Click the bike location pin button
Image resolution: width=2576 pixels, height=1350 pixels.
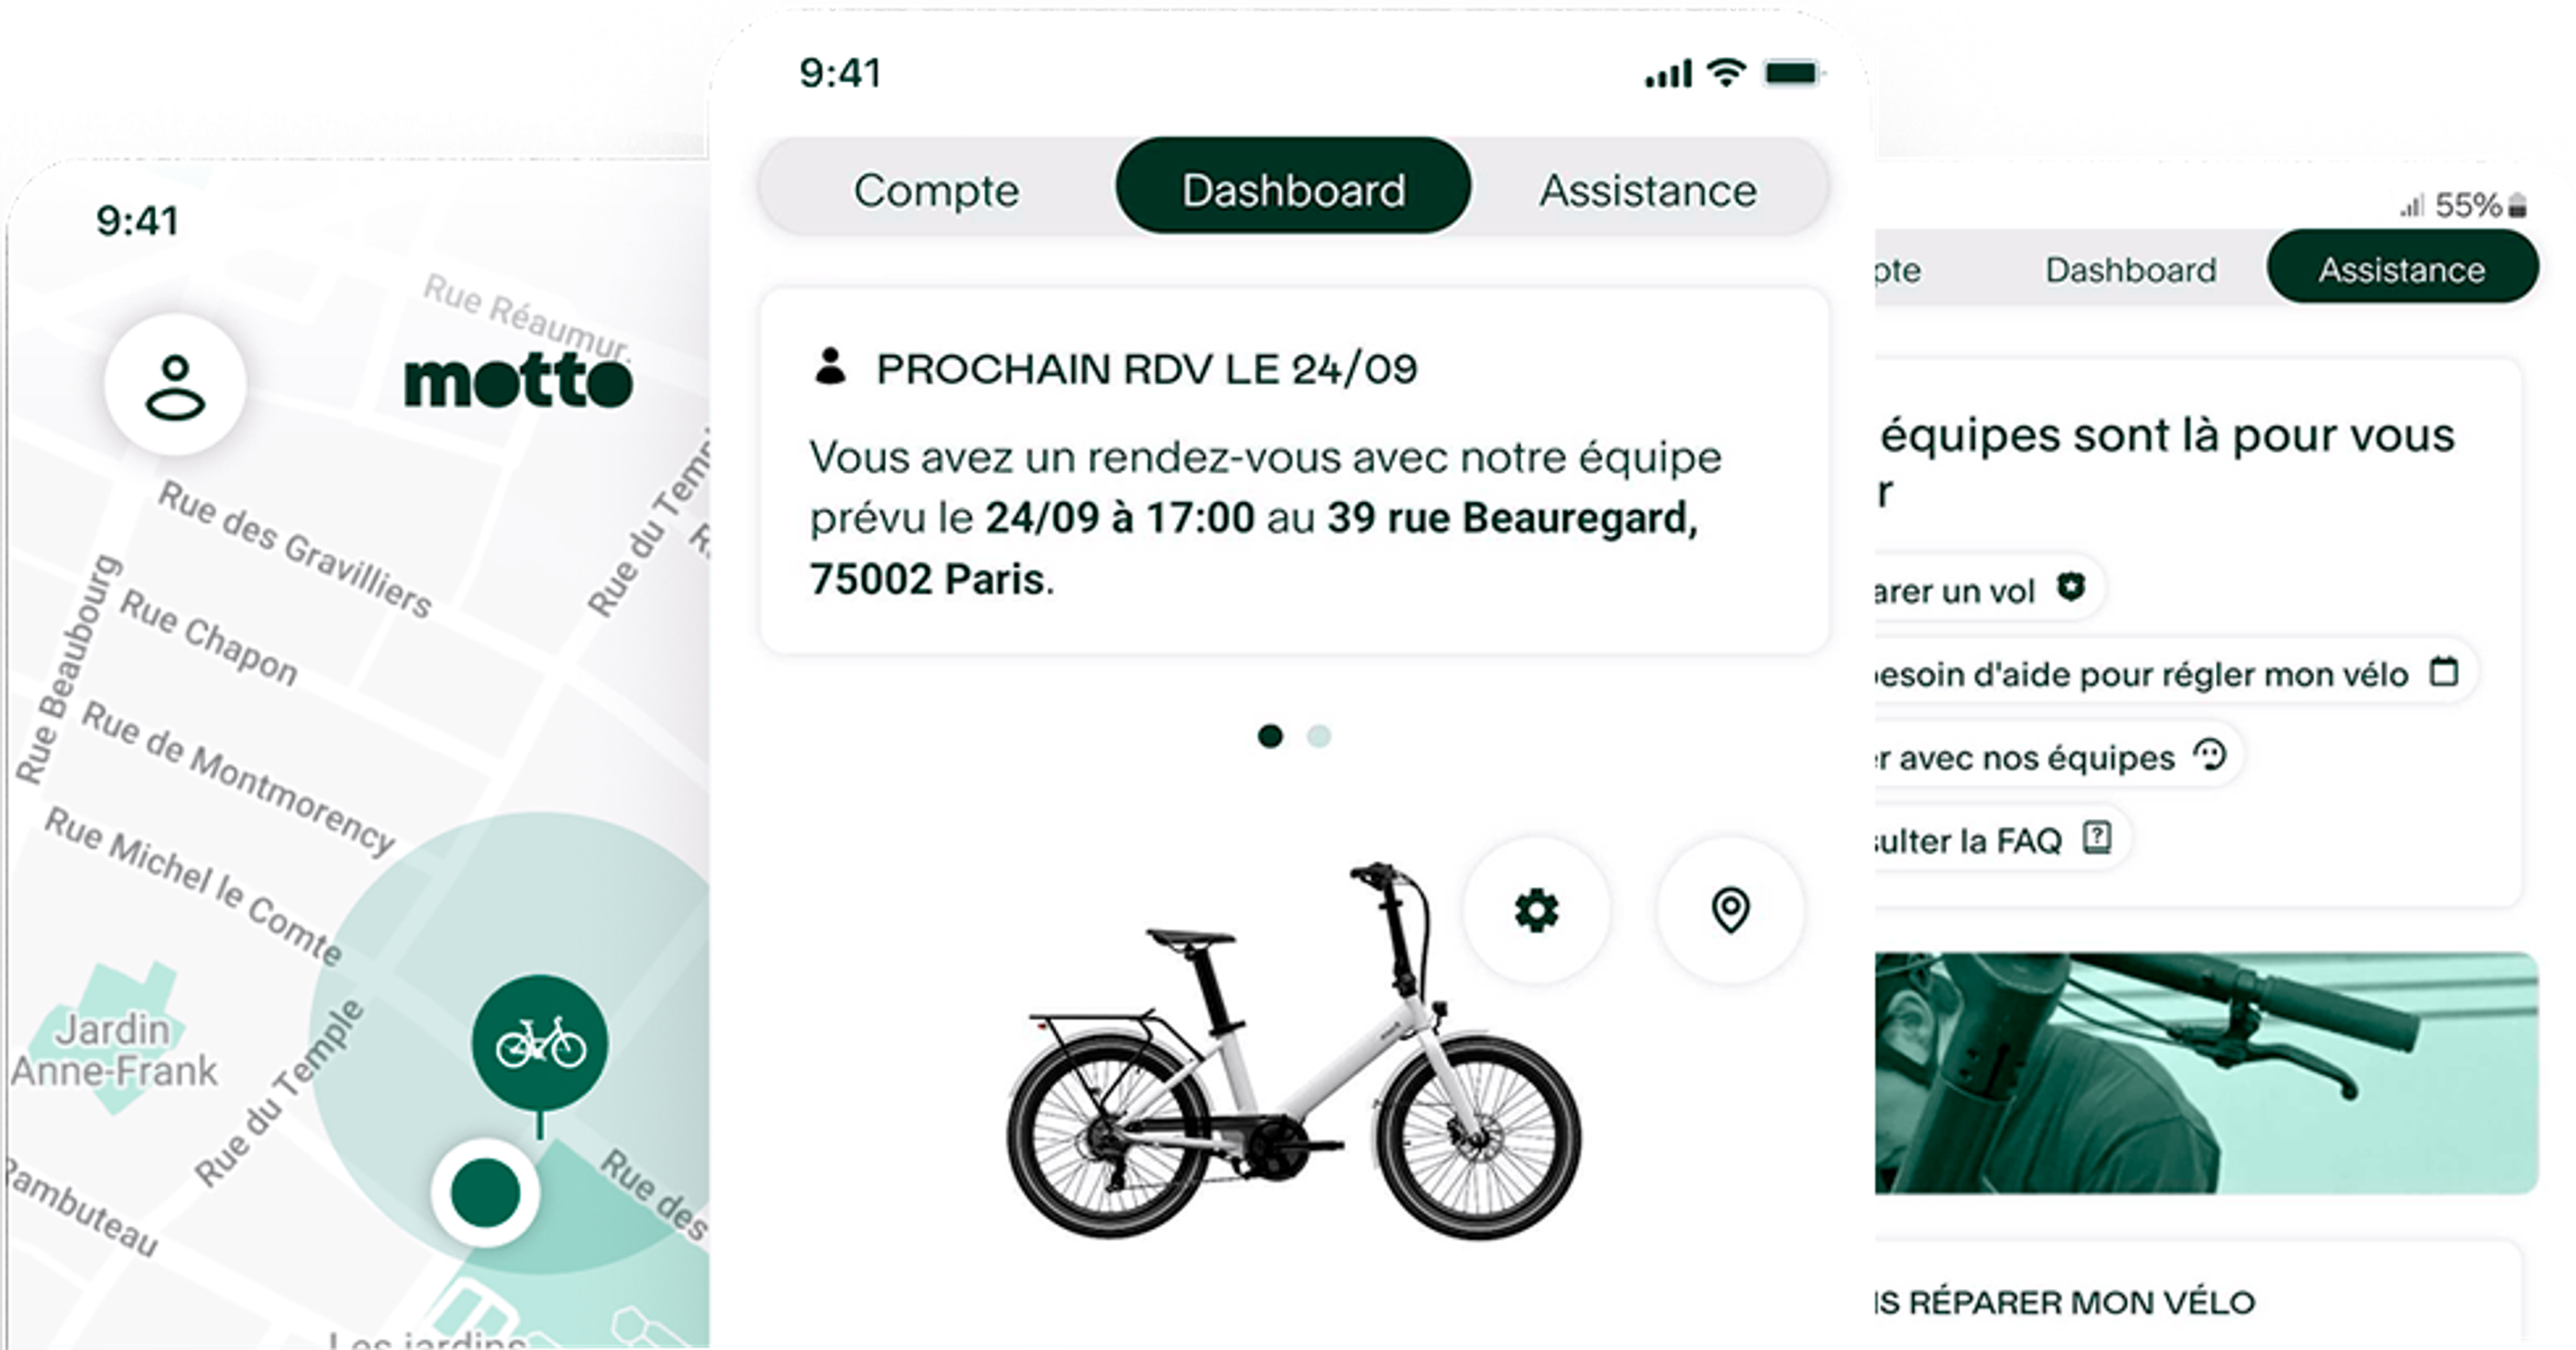pyautogui.click(x=1731, y=911)
